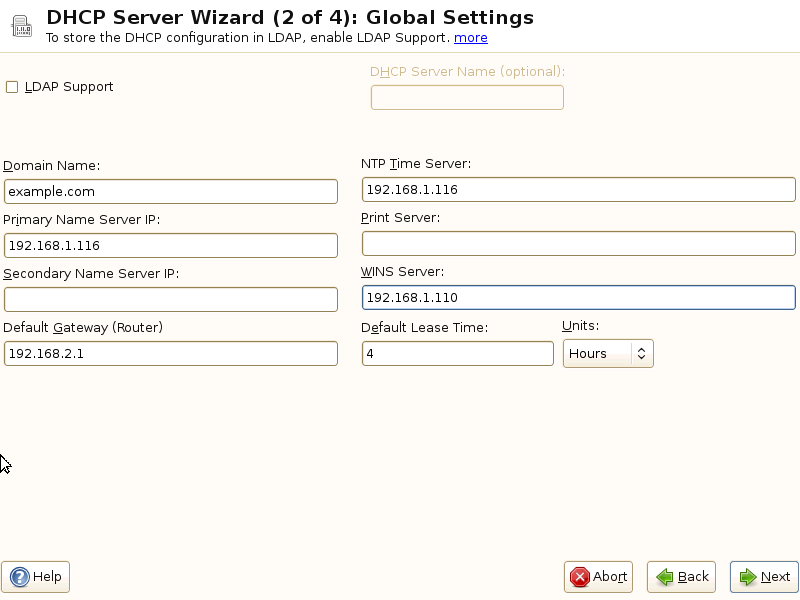Click the Help question mark icon
Screen dimensions: 800x600
click(x=19, y=577)
